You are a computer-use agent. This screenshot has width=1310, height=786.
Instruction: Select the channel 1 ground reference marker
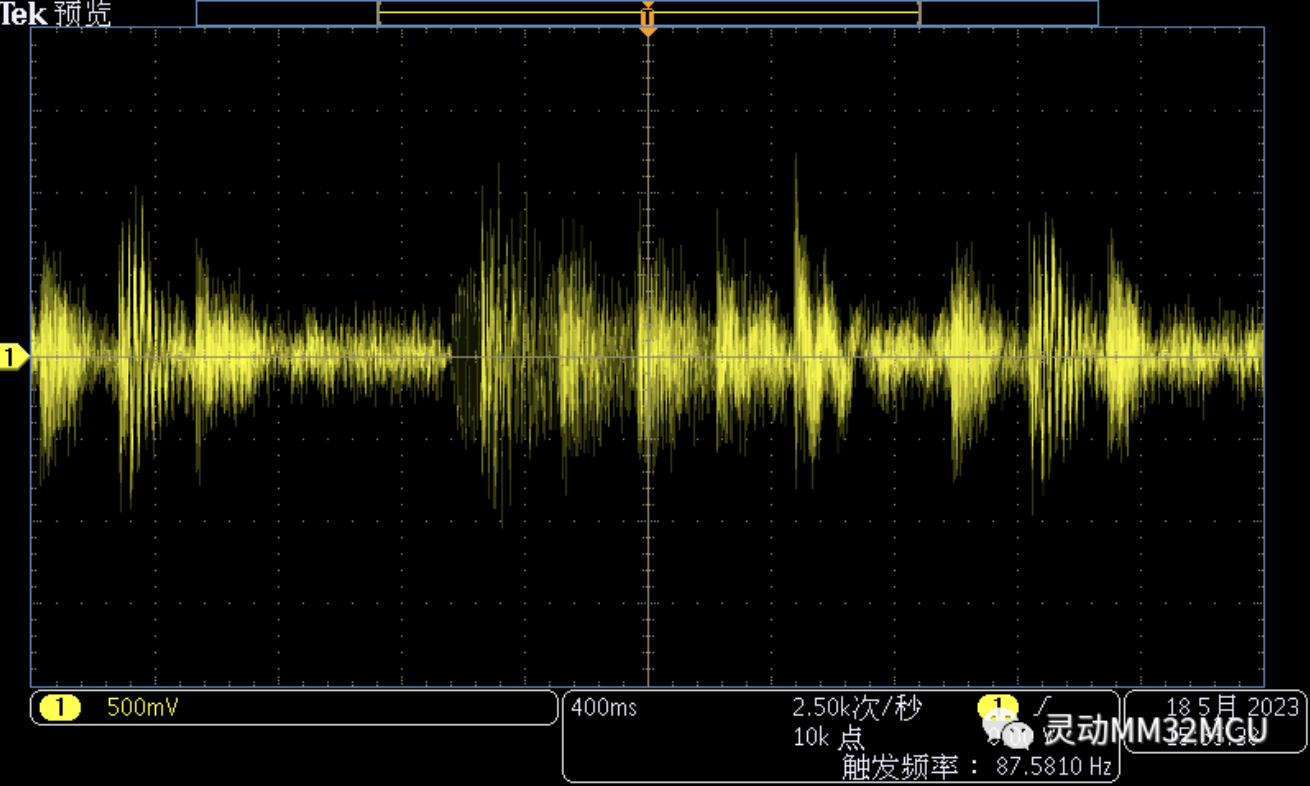pos(15,356)
